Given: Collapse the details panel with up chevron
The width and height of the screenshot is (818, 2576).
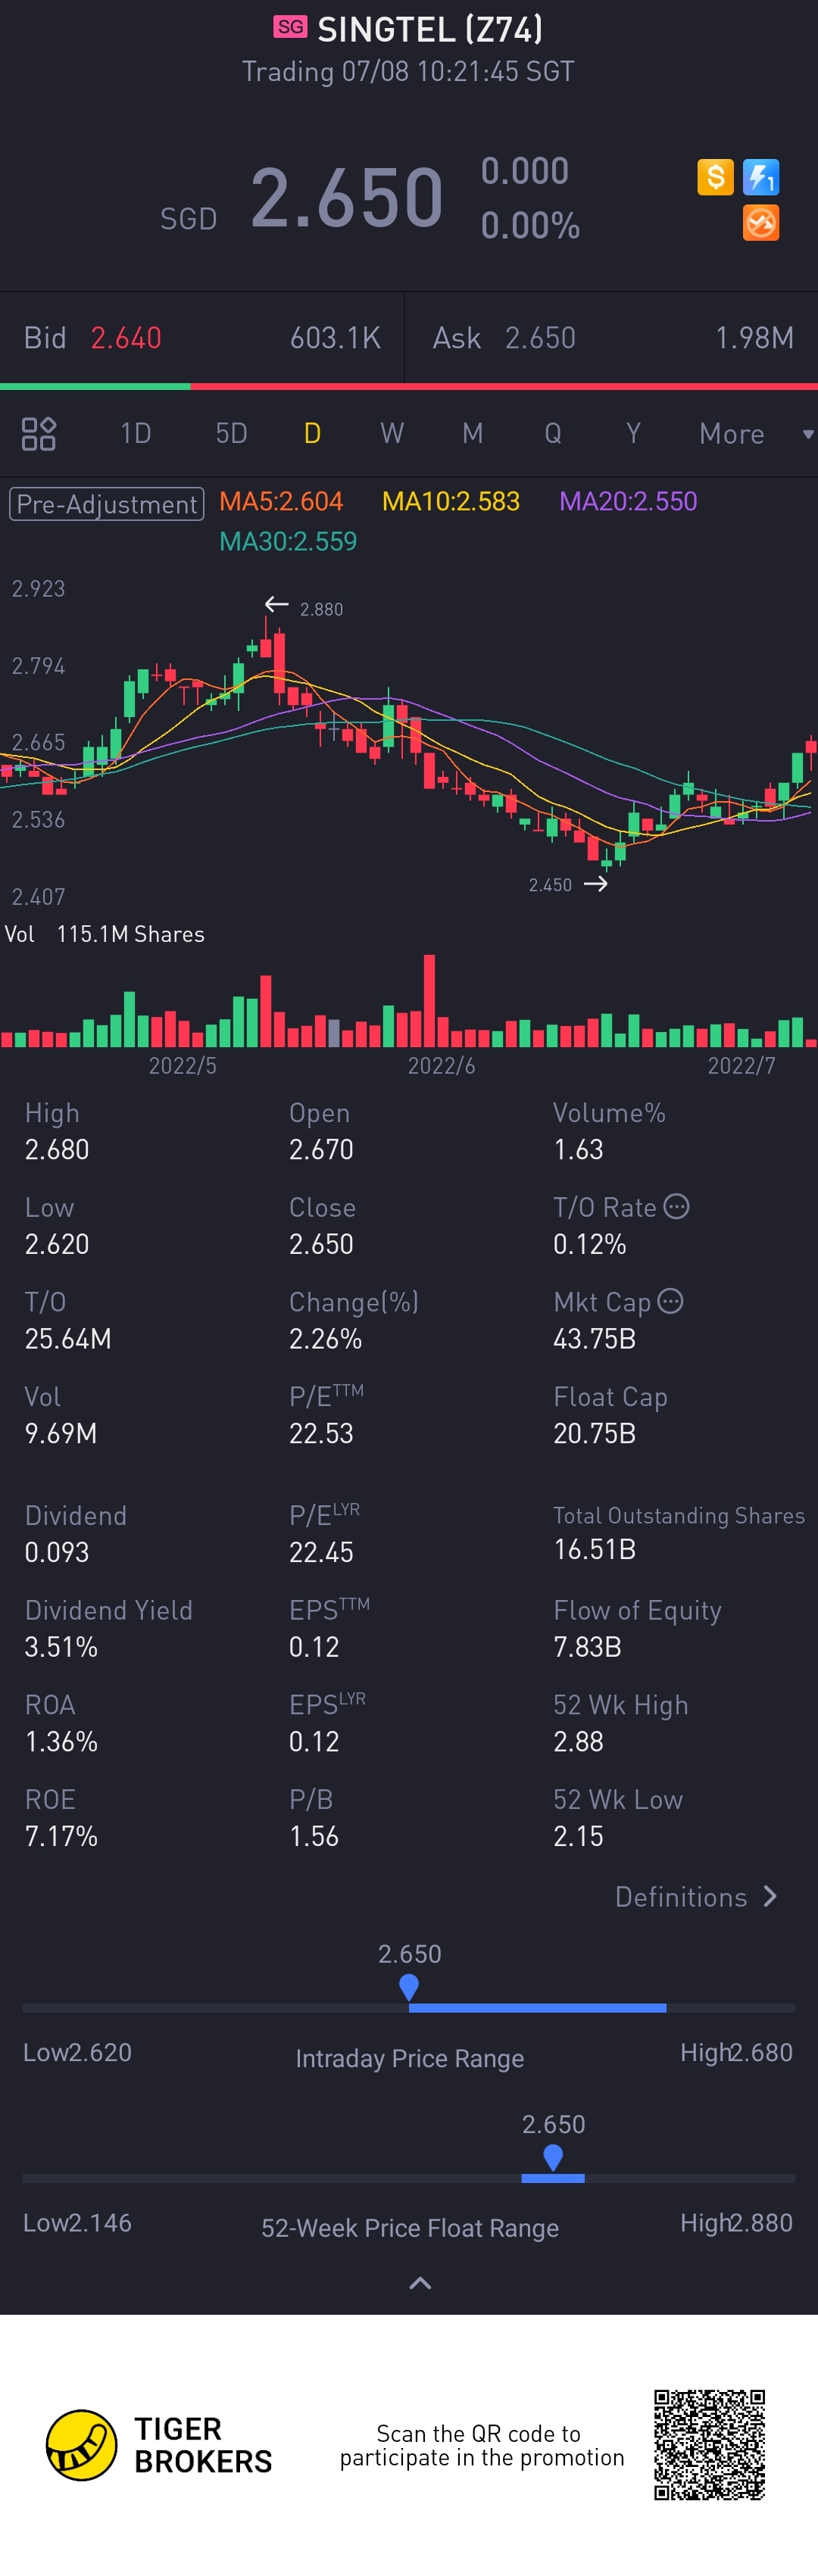Looking at the screenshot, I should [421, 2283].
